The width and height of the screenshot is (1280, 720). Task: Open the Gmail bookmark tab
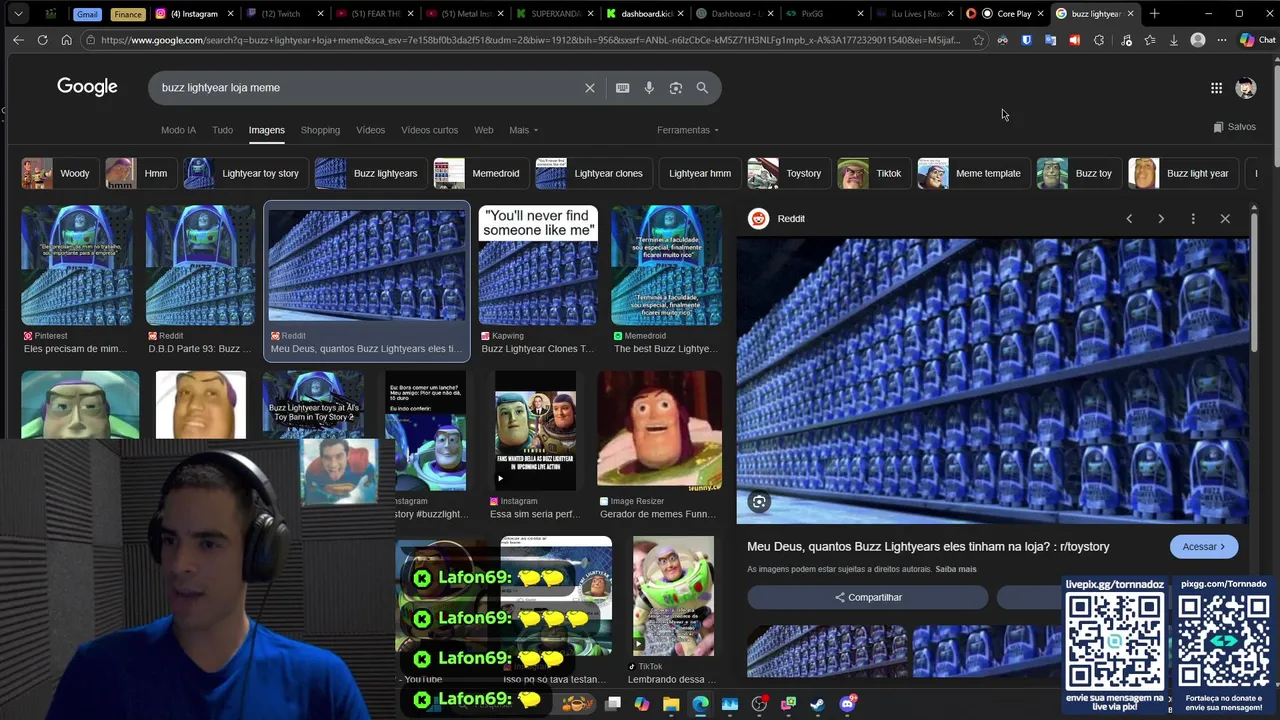(87, 14)
